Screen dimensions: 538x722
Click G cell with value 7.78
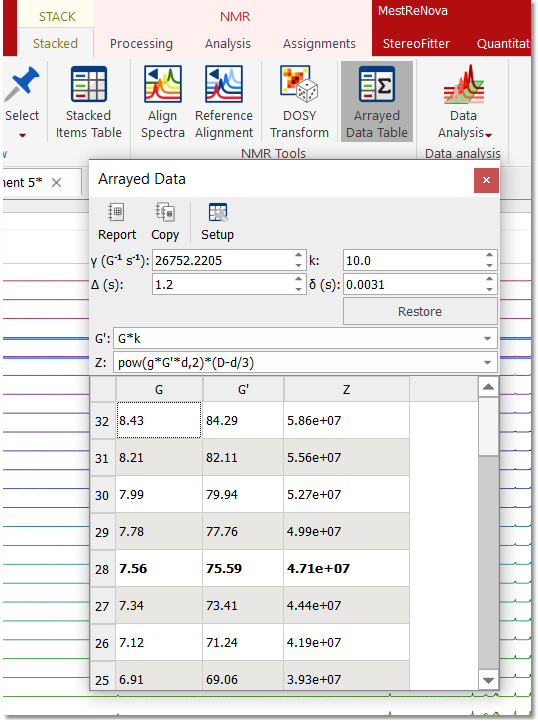click(x=159, y=531)
